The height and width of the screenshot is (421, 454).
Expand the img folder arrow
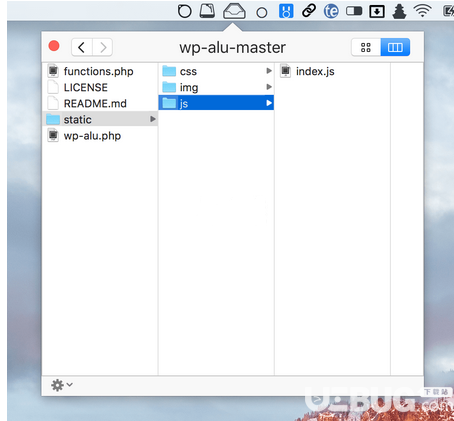[x=269, y=87]
